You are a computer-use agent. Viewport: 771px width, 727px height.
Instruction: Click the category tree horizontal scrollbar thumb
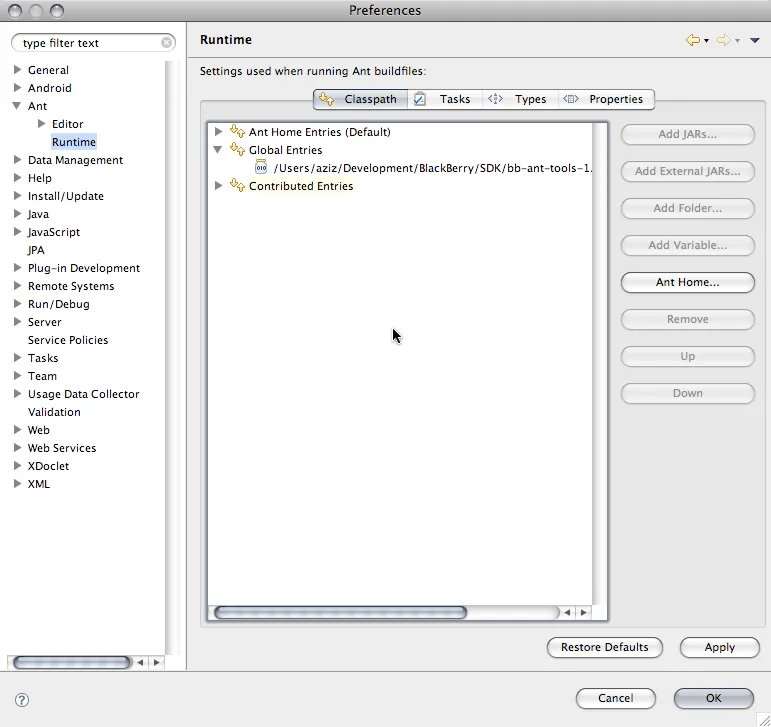coord(72,662)
